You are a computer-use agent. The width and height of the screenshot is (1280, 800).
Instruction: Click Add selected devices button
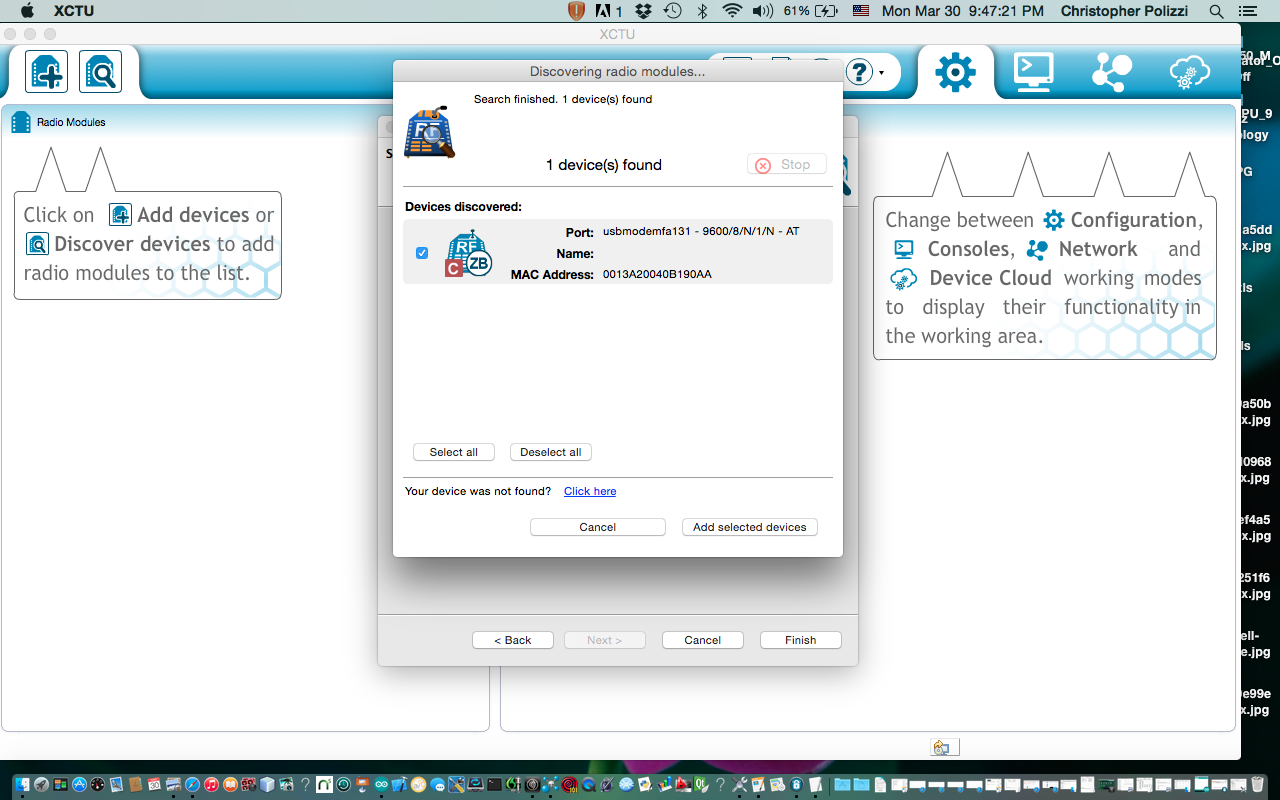tap(750, 527)
